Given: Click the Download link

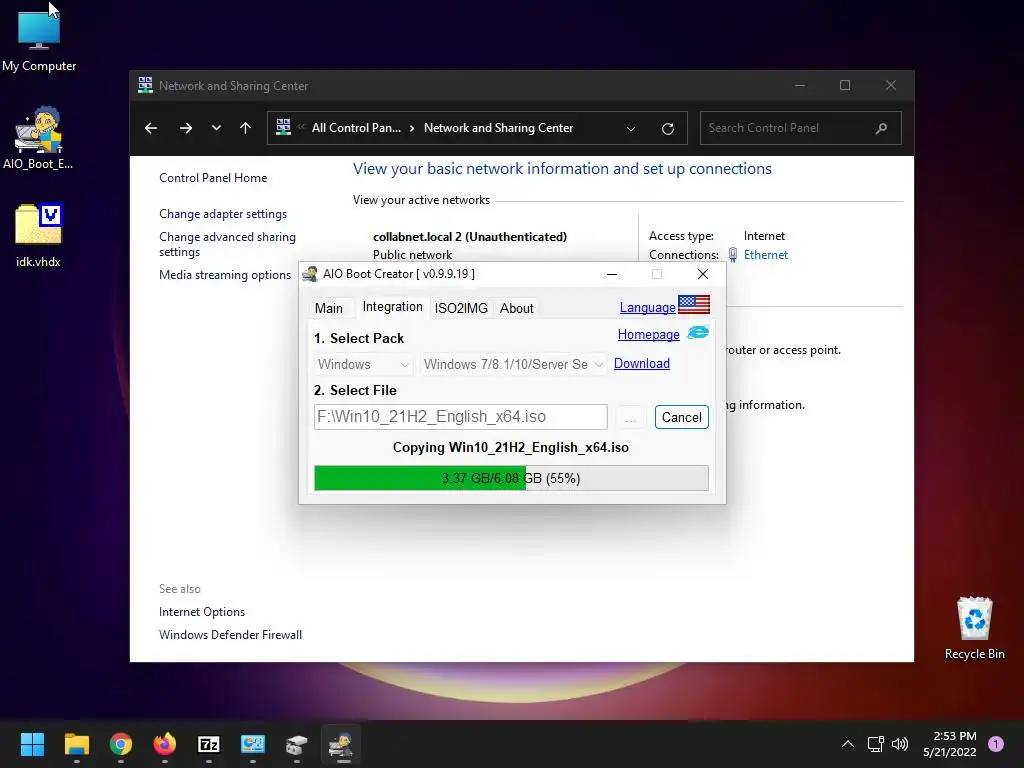Looking at the screenshot, I should pos(641,363).
